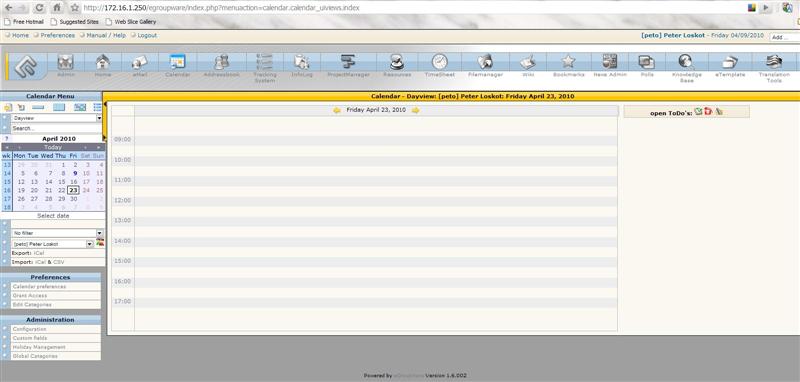This screenshot has width=800, height=382.
Task: Open Manual / Help in top menu
Action: tap(106, 35)
